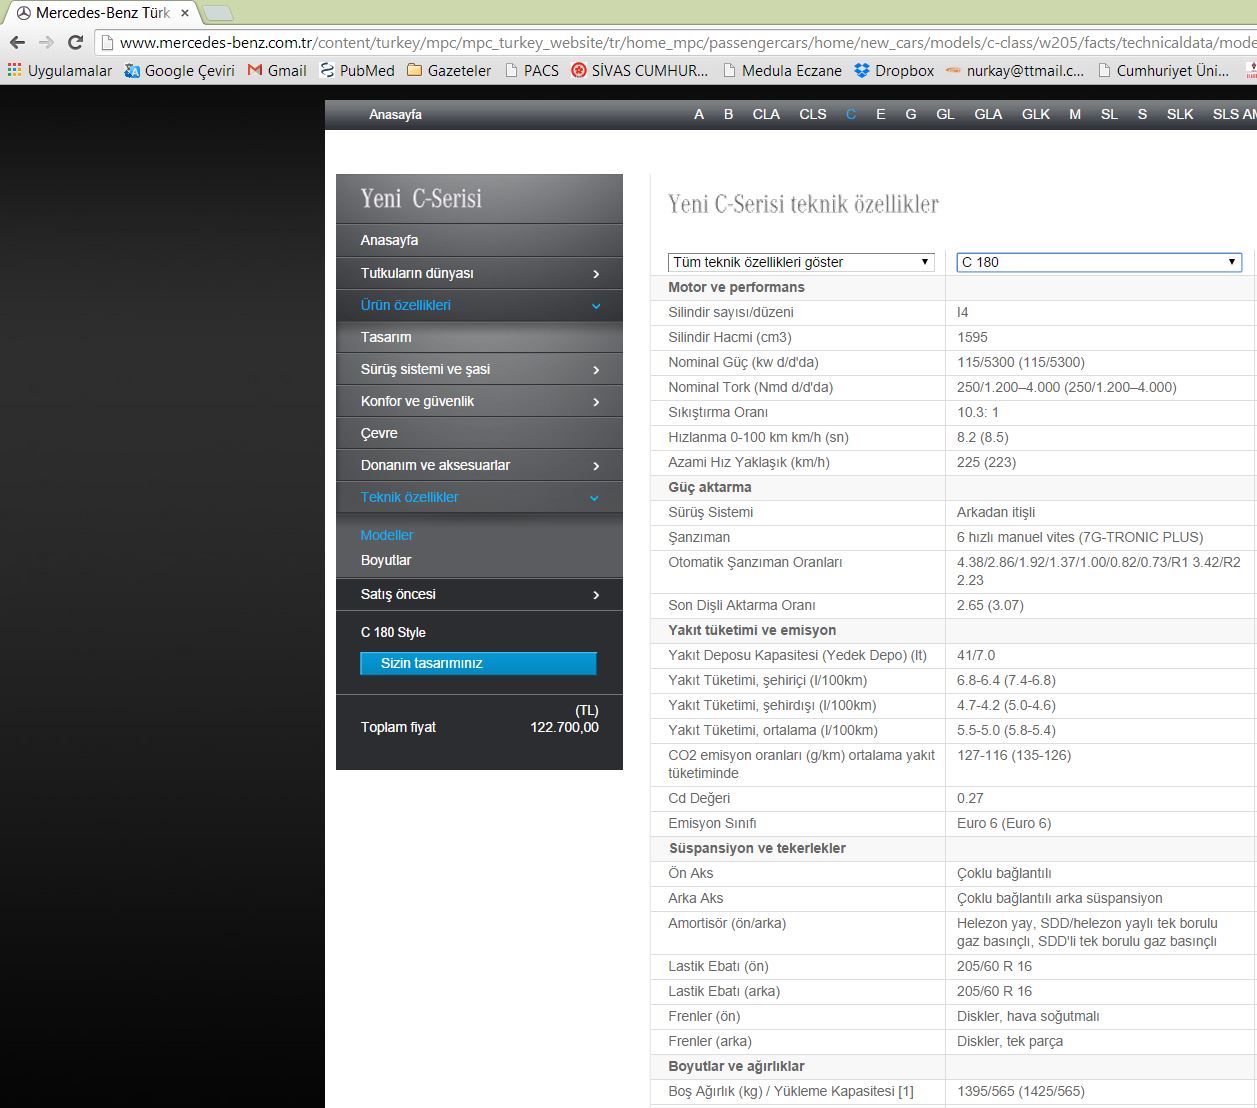Collapse Teknik özellikler chevron
The height and width of the screenshot is (1108, 1257).
click(x=595, y=498)
